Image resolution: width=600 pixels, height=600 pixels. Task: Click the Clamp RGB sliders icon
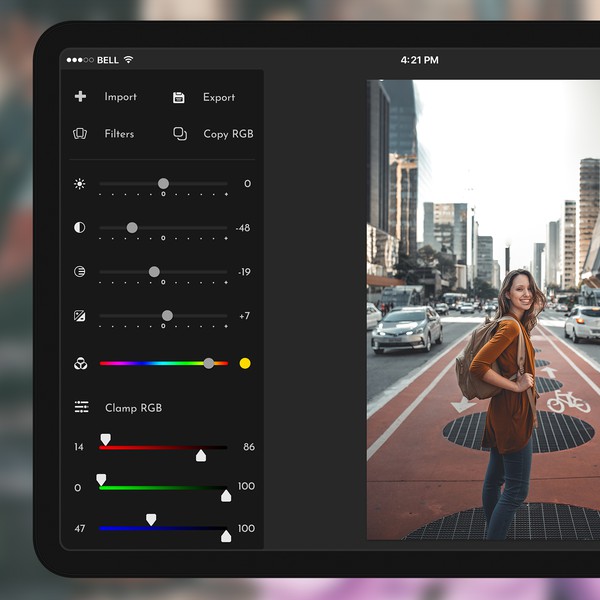coord(81,408)
